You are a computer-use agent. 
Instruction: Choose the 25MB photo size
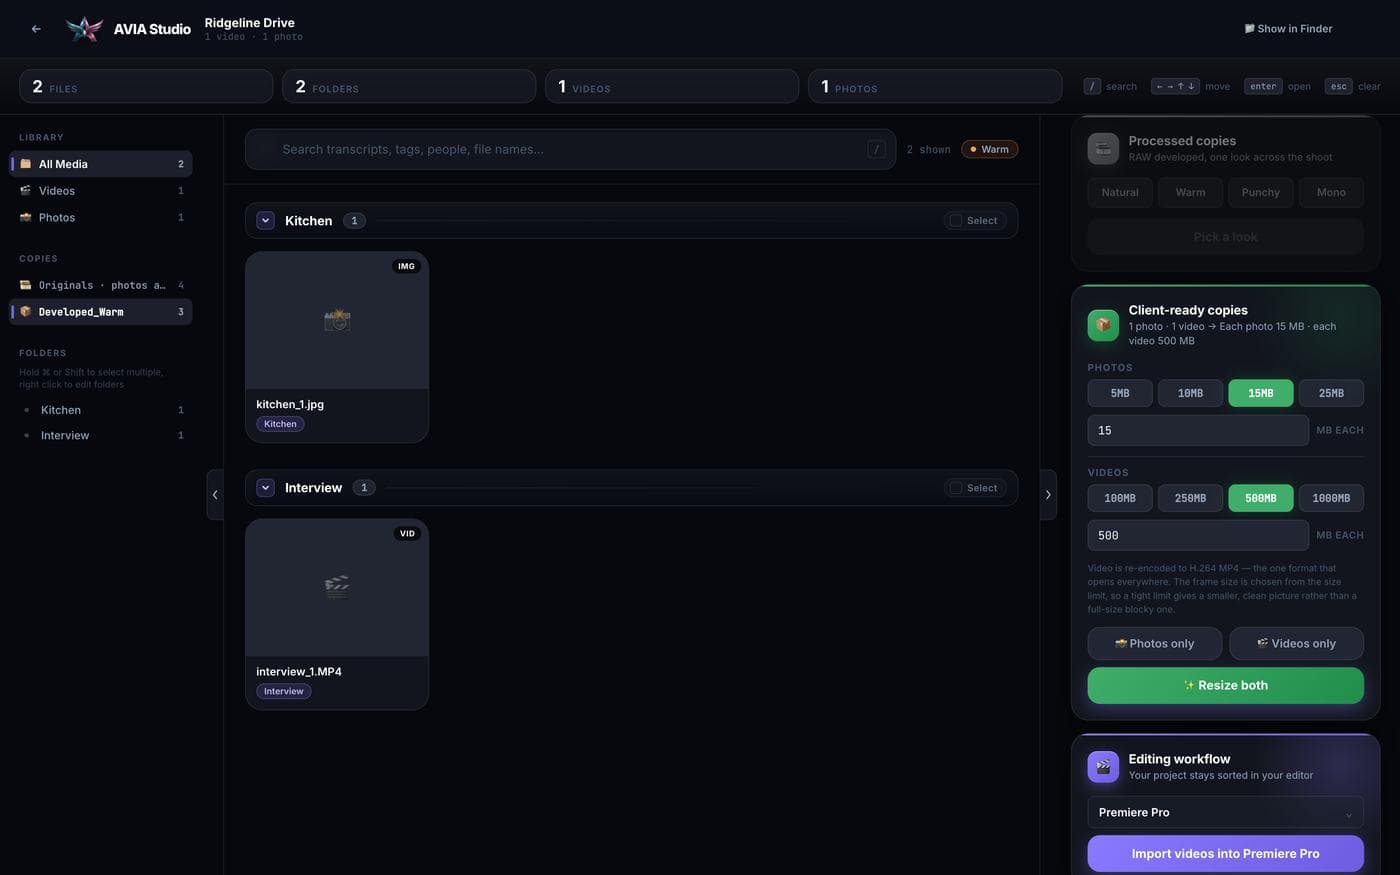tap(1331, 393)
